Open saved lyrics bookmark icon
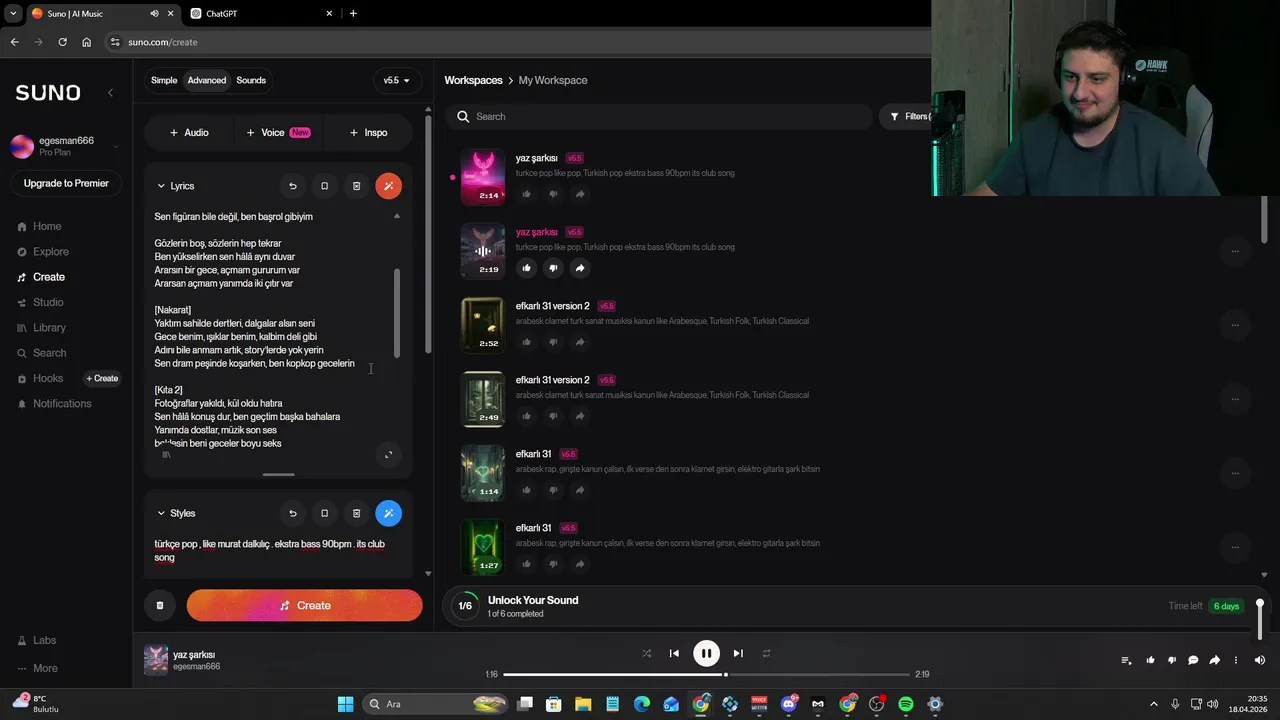Image resolution: width=1280 pixels, height=720 pixels. [x=324, y=186]
